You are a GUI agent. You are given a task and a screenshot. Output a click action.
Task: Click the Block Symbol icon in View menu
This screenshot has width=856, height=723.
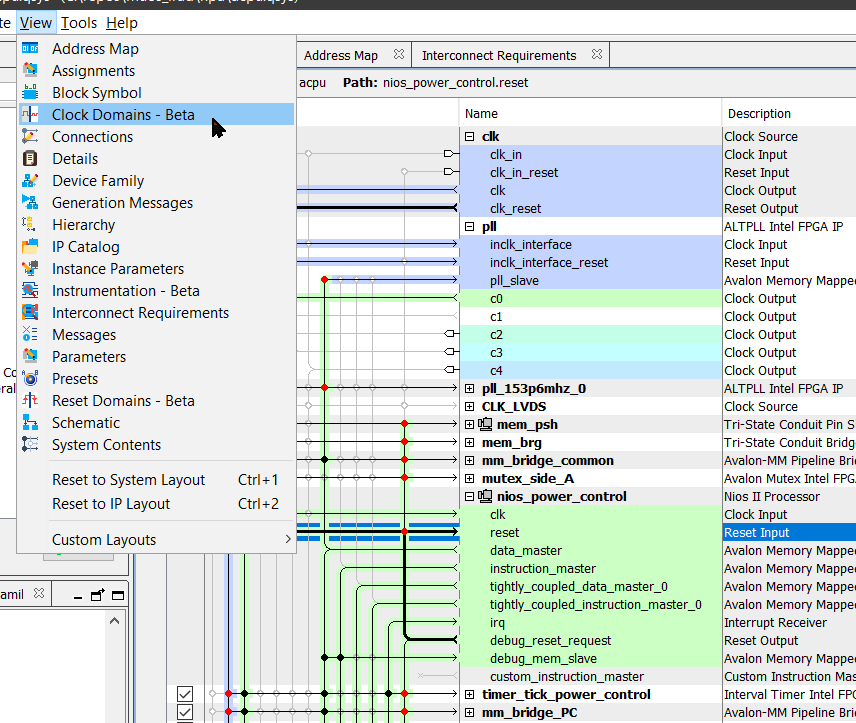tap(30, 93)
